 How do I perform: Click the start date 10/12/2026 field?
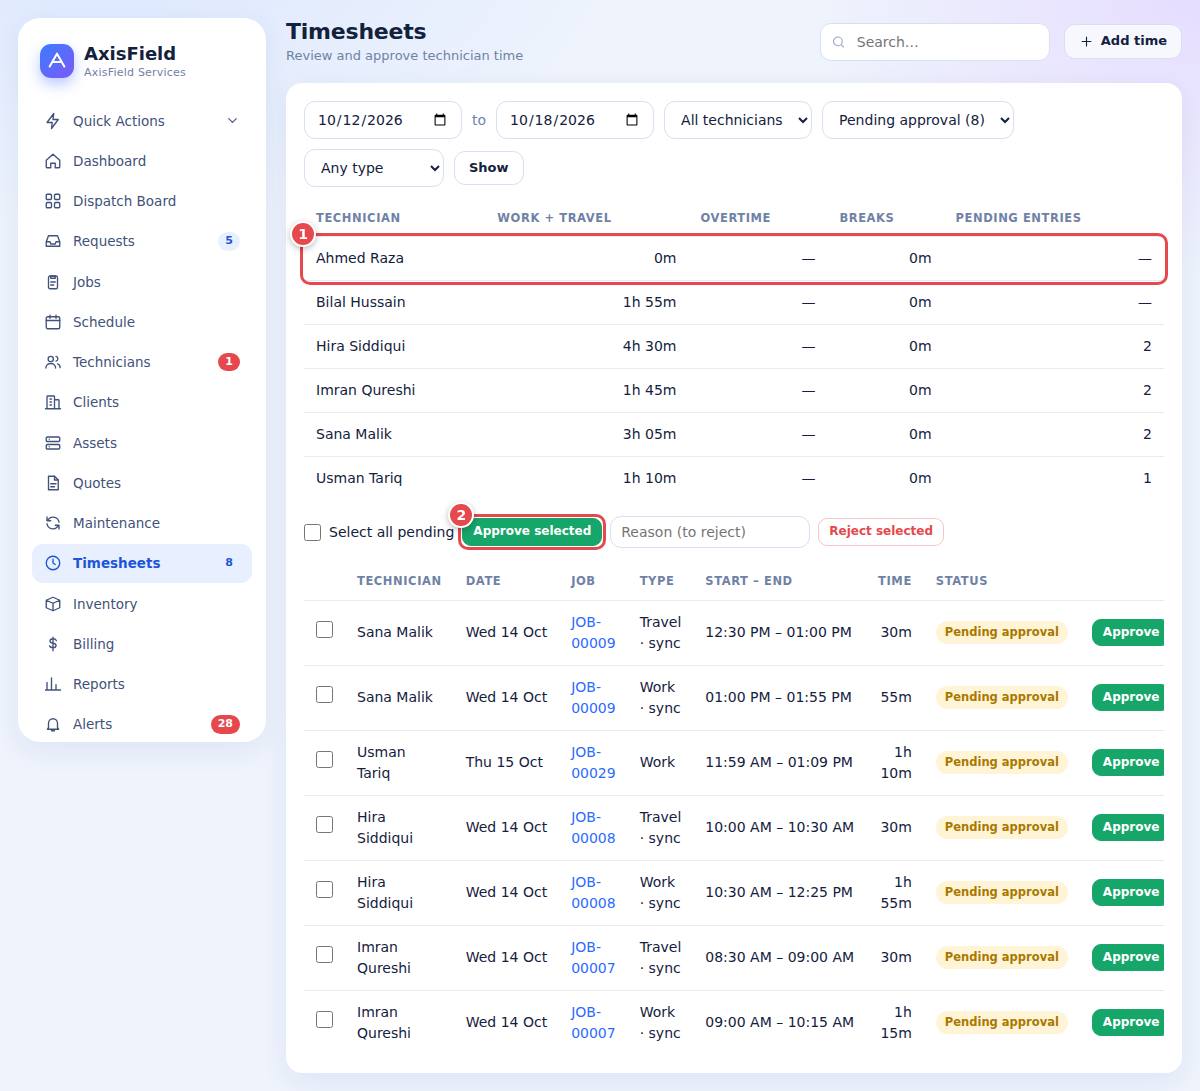click(x=383, y=120)
